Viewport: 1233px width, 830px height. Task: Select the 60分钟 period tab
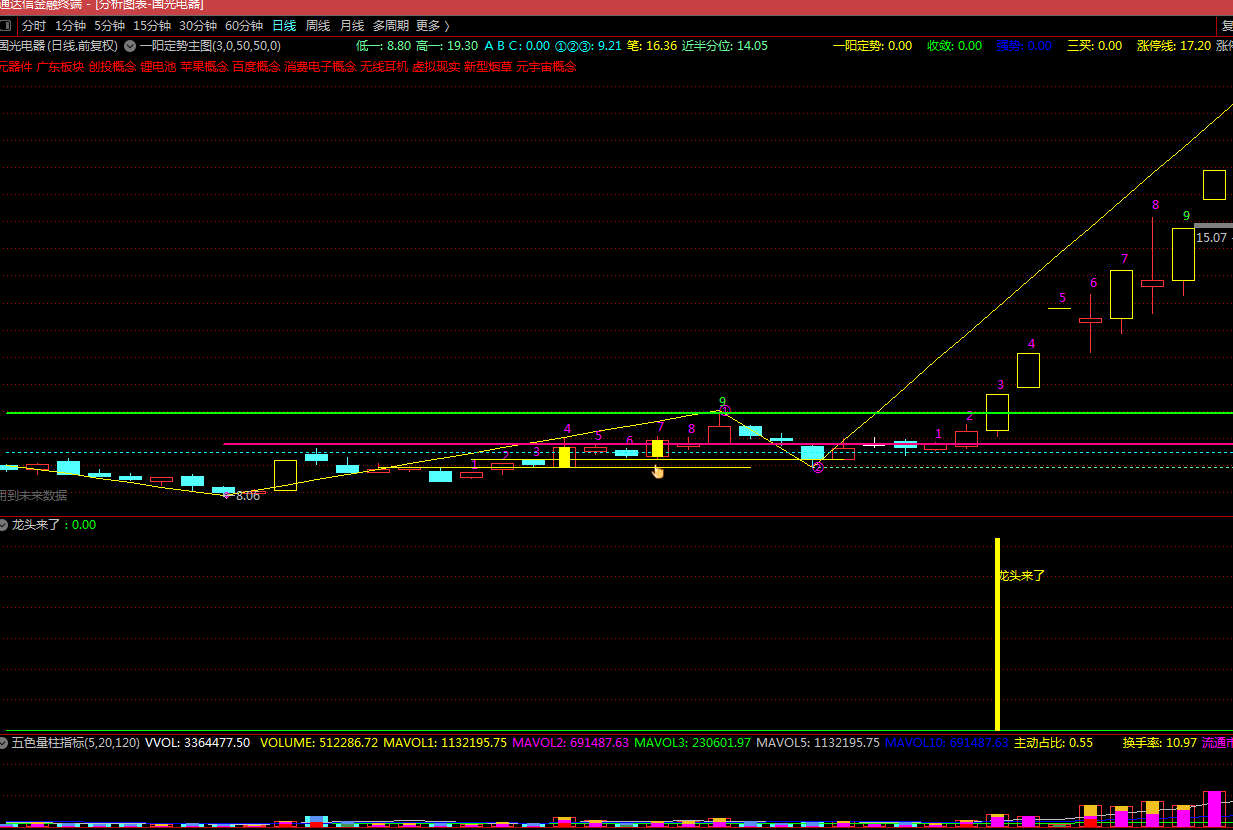(244, 26)
